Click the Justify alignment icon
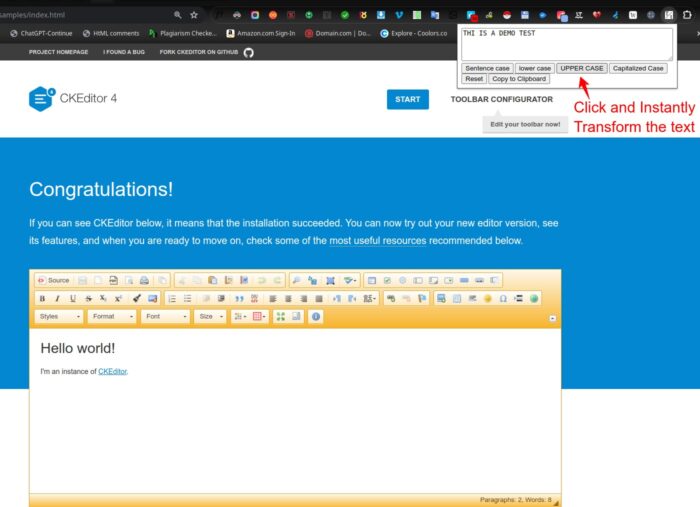 (319, 299)
